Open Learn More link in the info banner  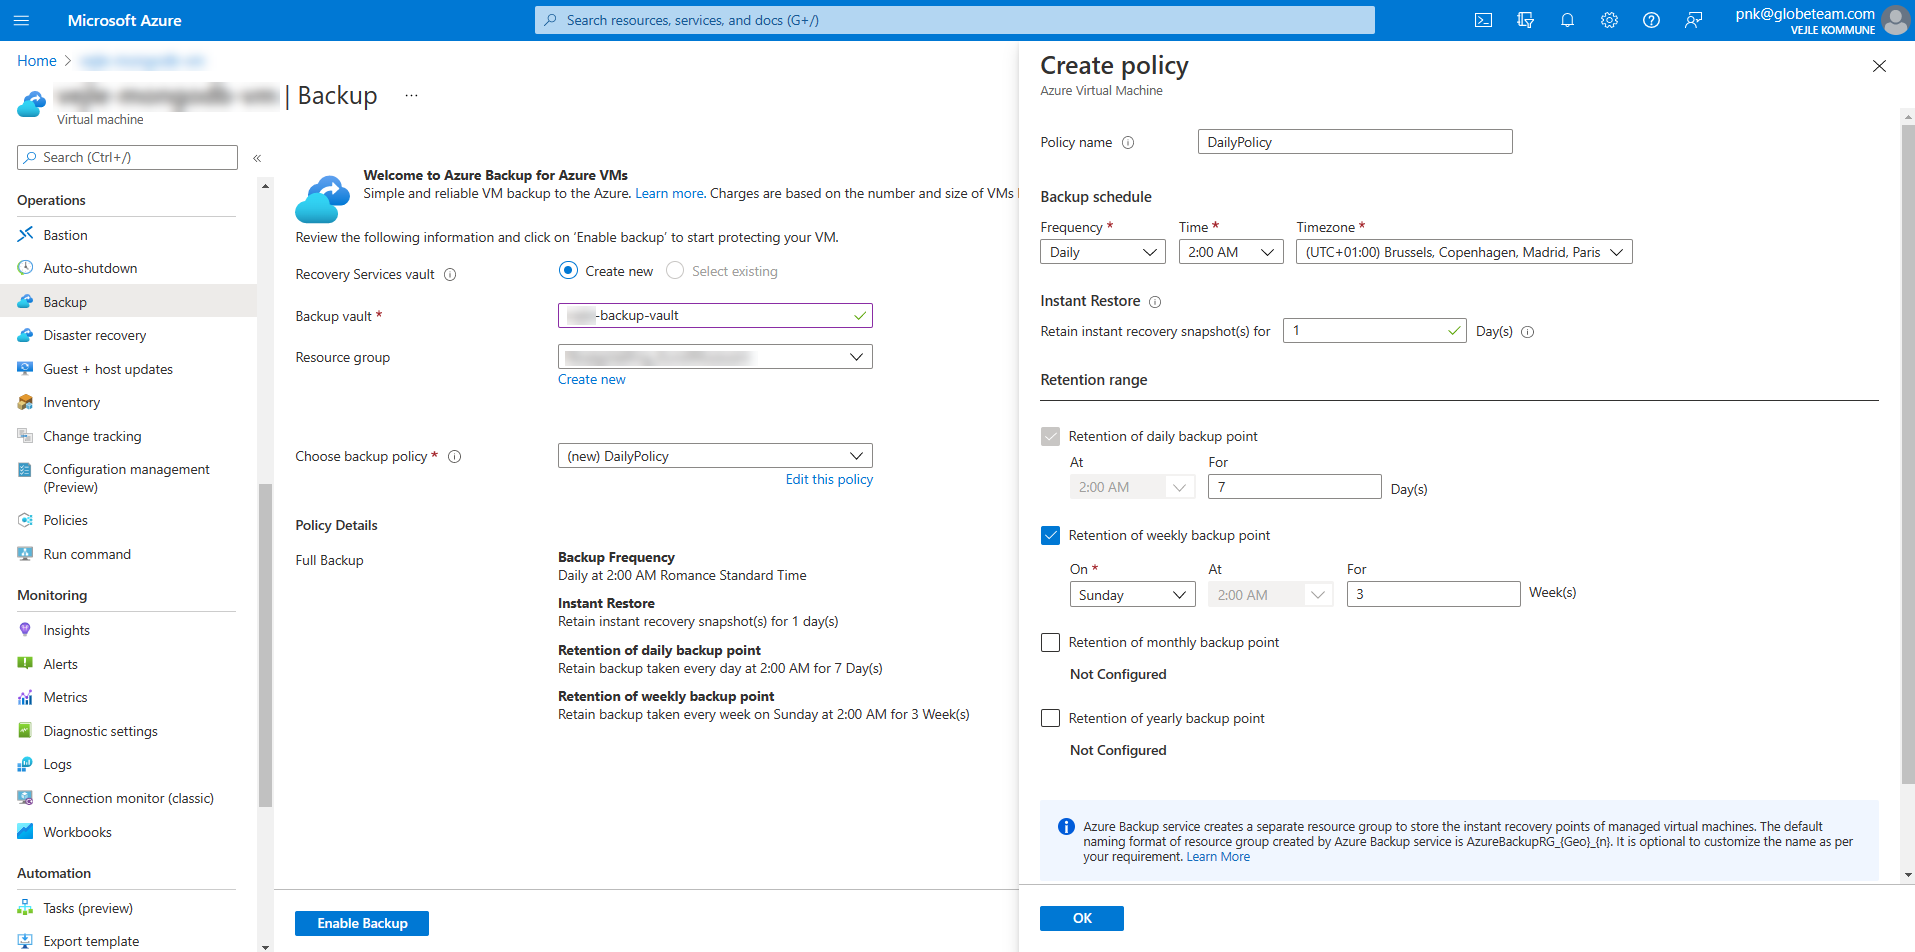click(1218, 857)
